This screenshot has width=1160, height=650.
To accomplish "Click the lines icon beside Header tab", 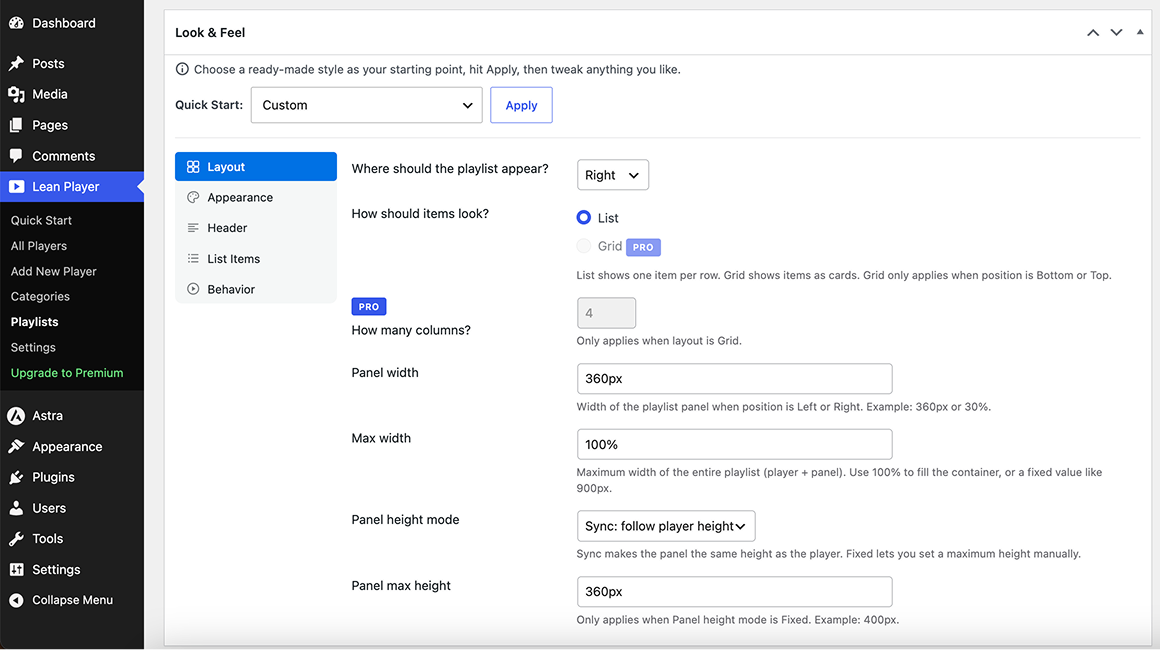I will [x=193, y=228].
